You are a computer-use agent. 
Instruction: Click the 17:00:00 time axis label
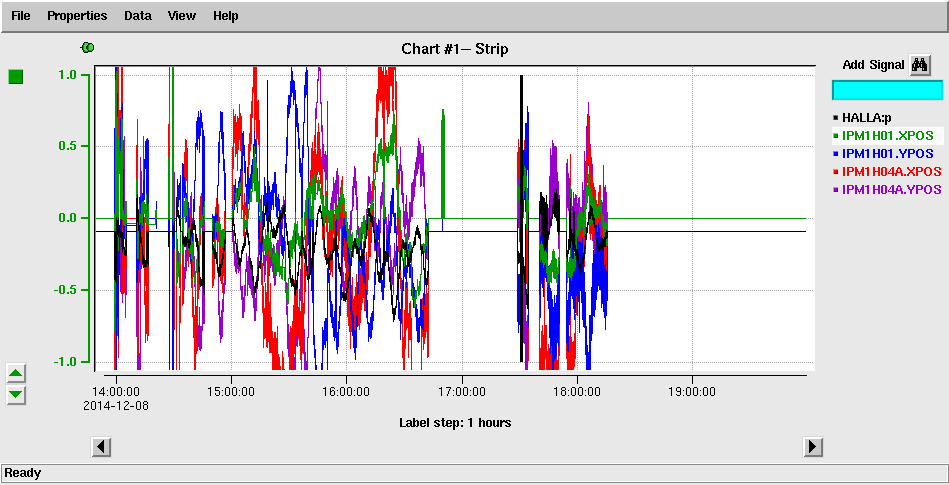461,392
